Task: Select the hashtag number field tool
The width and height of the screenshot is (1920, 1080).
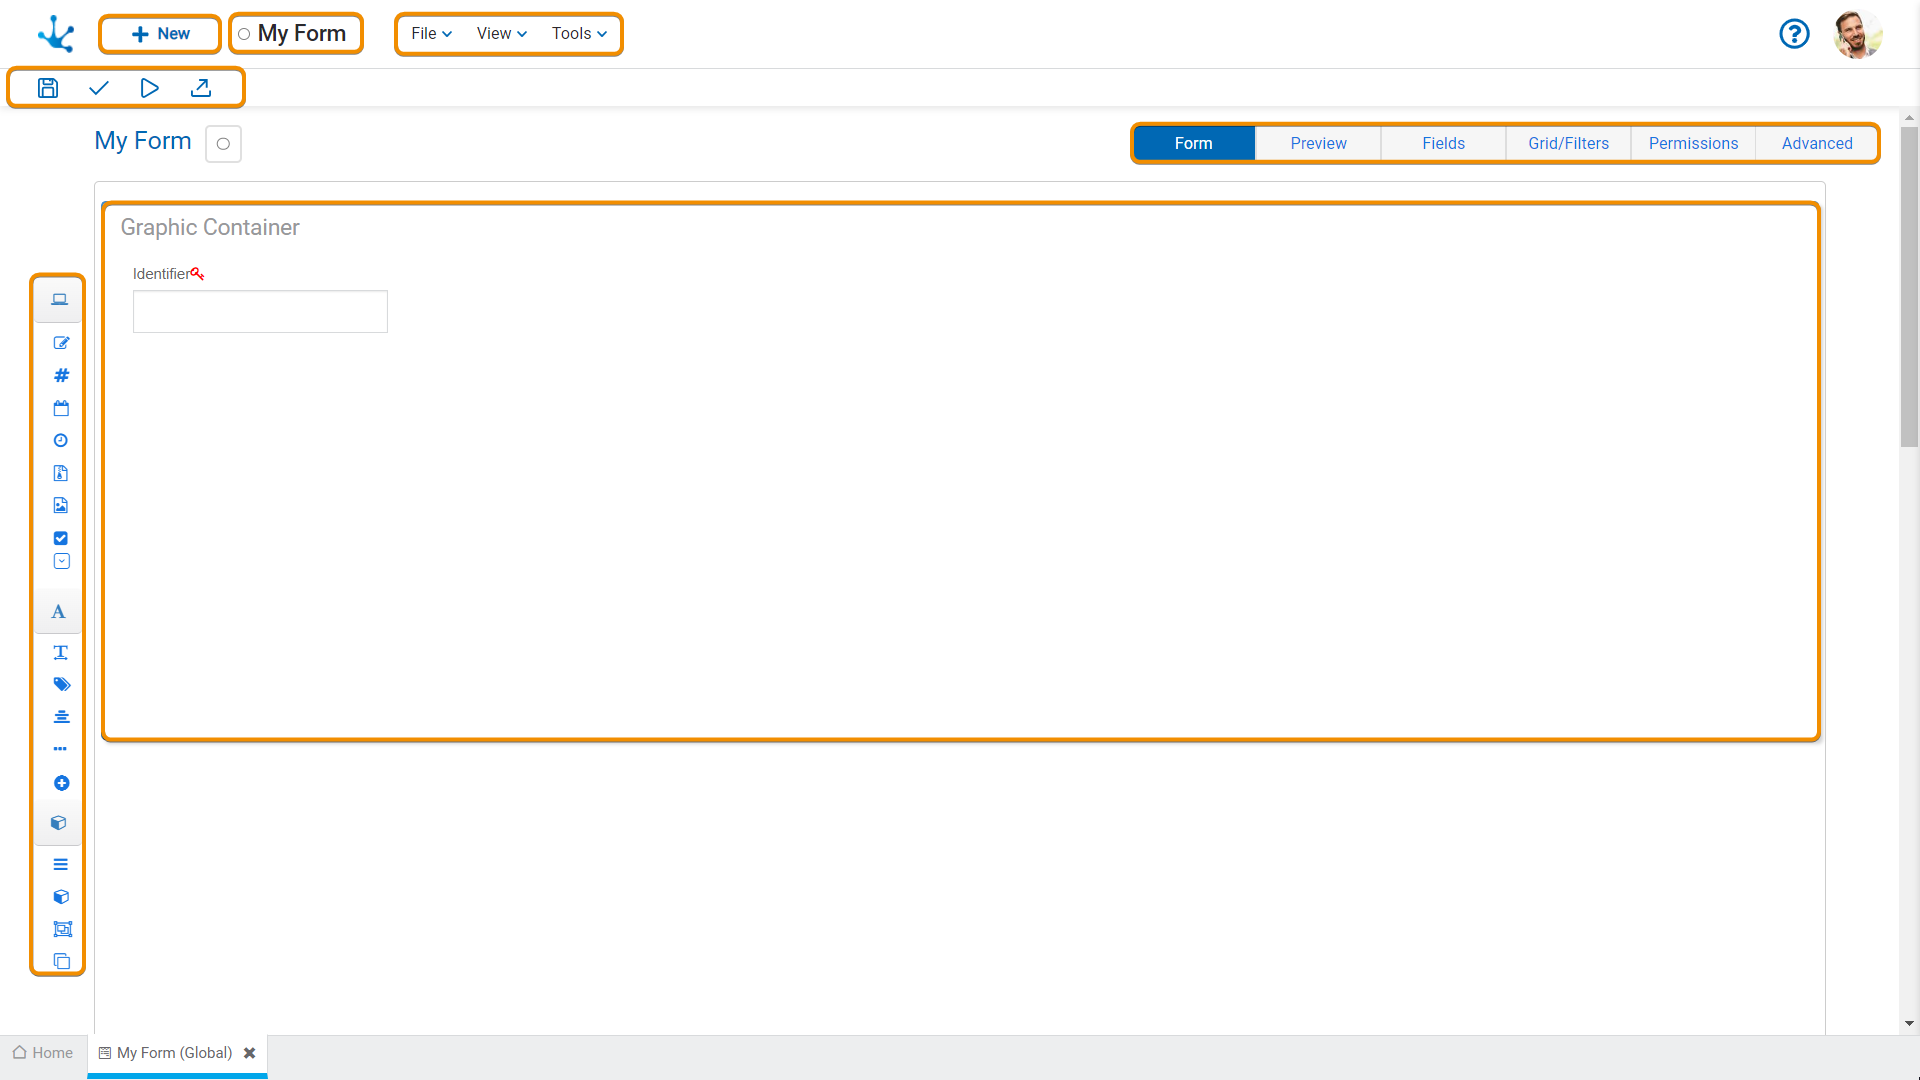Action: pos(61,375)
